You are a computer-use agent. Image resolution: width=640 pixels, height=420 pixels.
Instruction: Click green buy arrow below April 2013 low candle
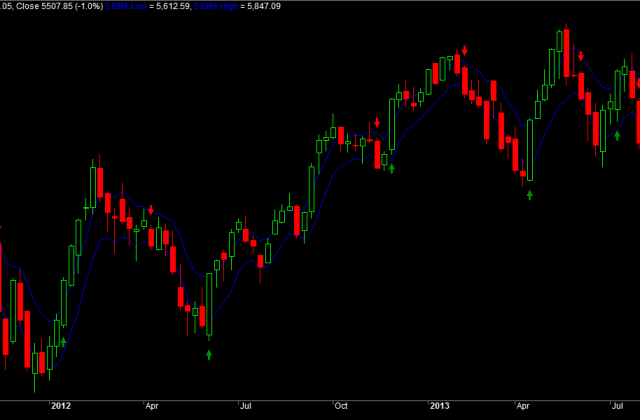529,195
